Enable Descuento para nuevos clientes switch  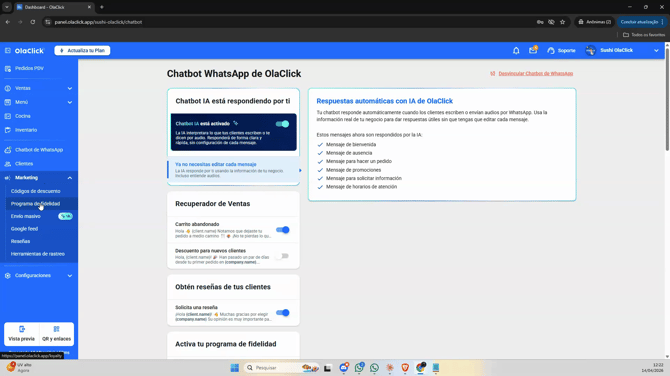pos(282,256)
